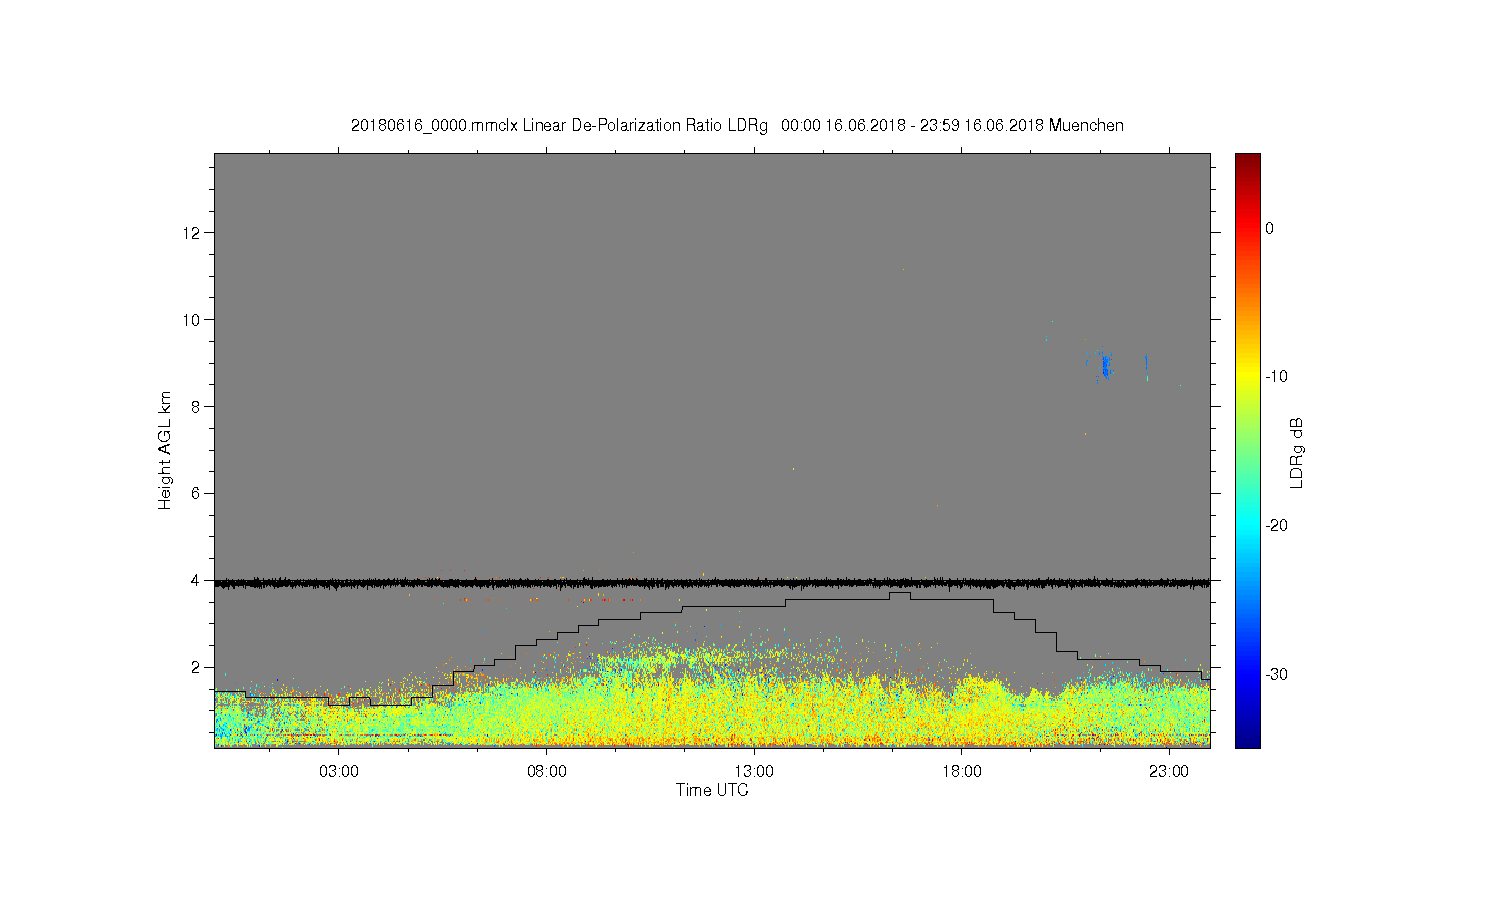Click the colorbar value label -20
Image resolution: width=1500 pixels, height=900 pixels.
pos(1276,526)
